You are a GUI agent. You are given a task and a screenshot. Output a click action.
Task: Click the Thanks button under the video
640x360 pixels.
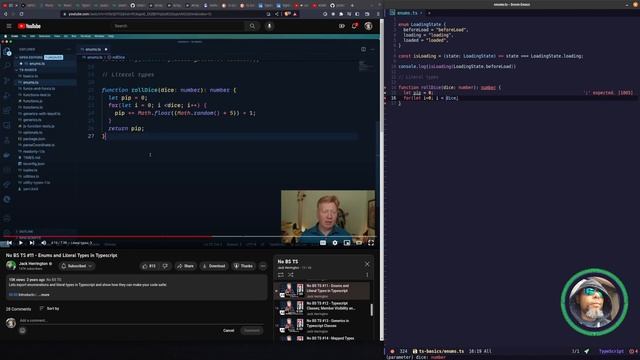click(244, 266)
